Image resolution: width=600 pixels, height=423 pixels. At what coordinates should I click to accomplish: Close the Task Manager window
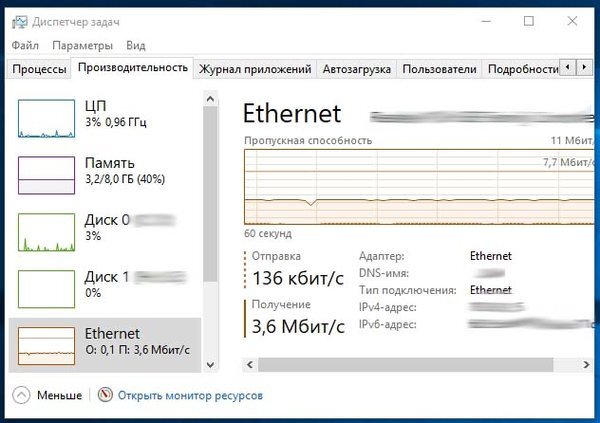point(572,21)
